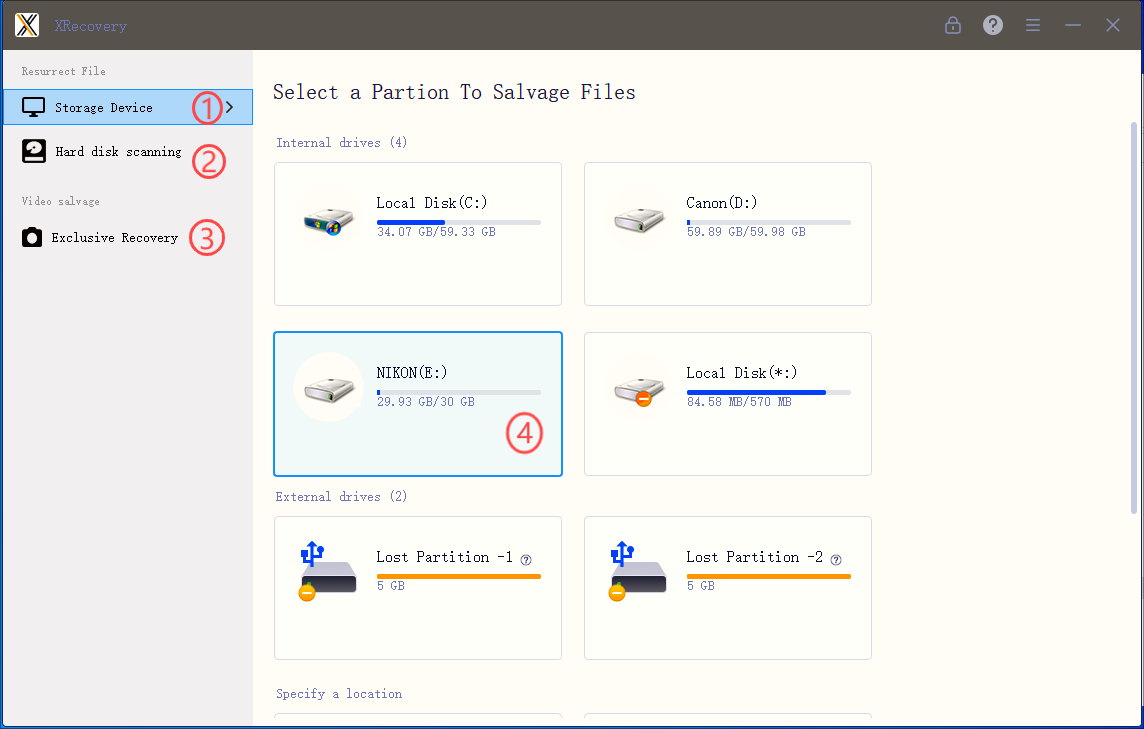Open Exclusive Recovery in sidebar
Image resolution: width=1144 pixels, height=729 pixels.
(115, 237)
